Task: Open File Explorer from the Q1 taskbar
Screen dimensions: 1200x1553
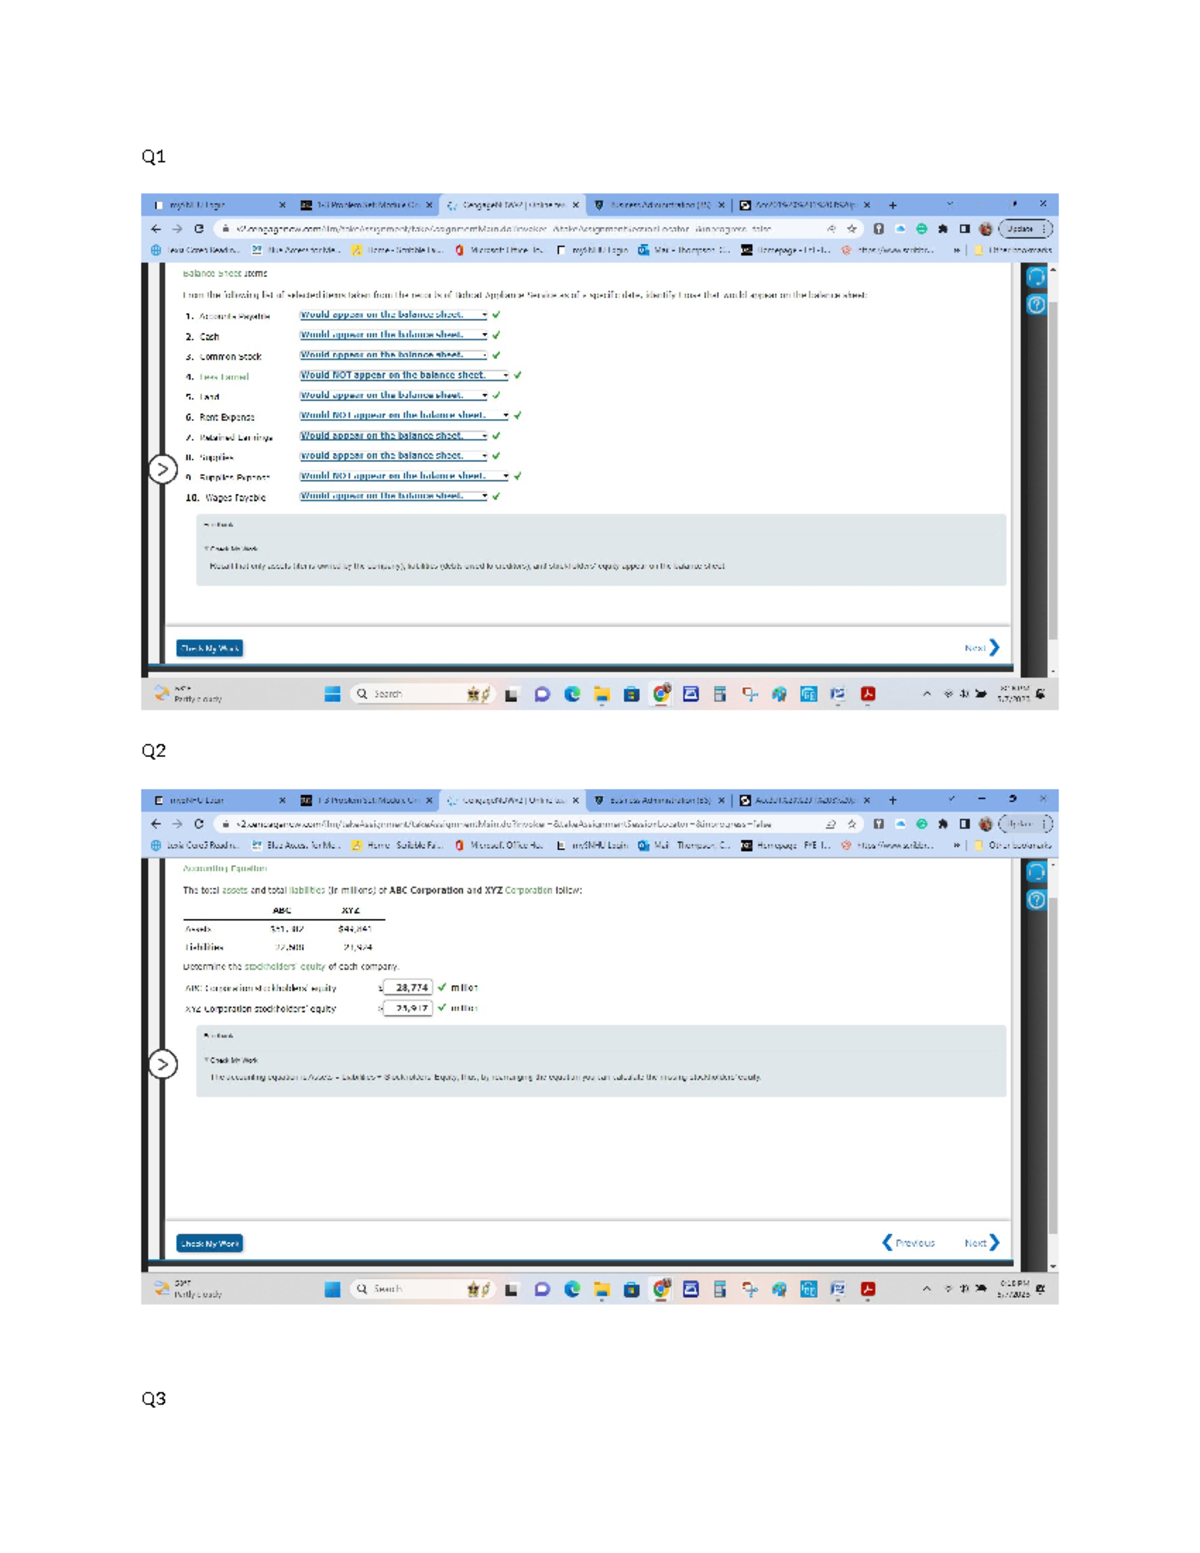Action: click(602, 694)
